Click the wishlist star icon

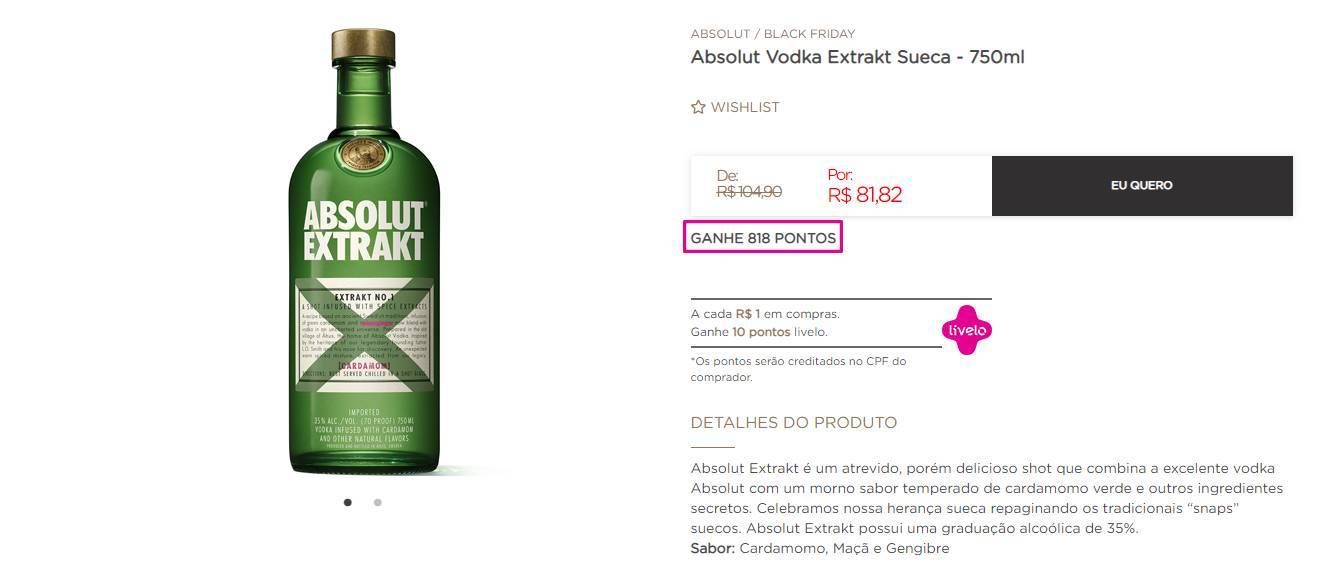tap(698, 107)
